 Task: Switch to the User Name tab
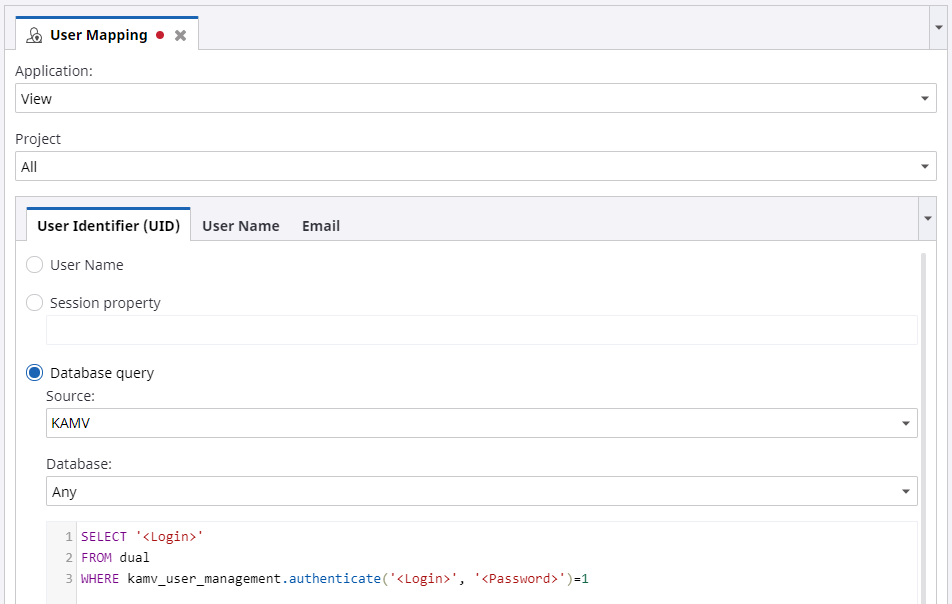[240, 225]
